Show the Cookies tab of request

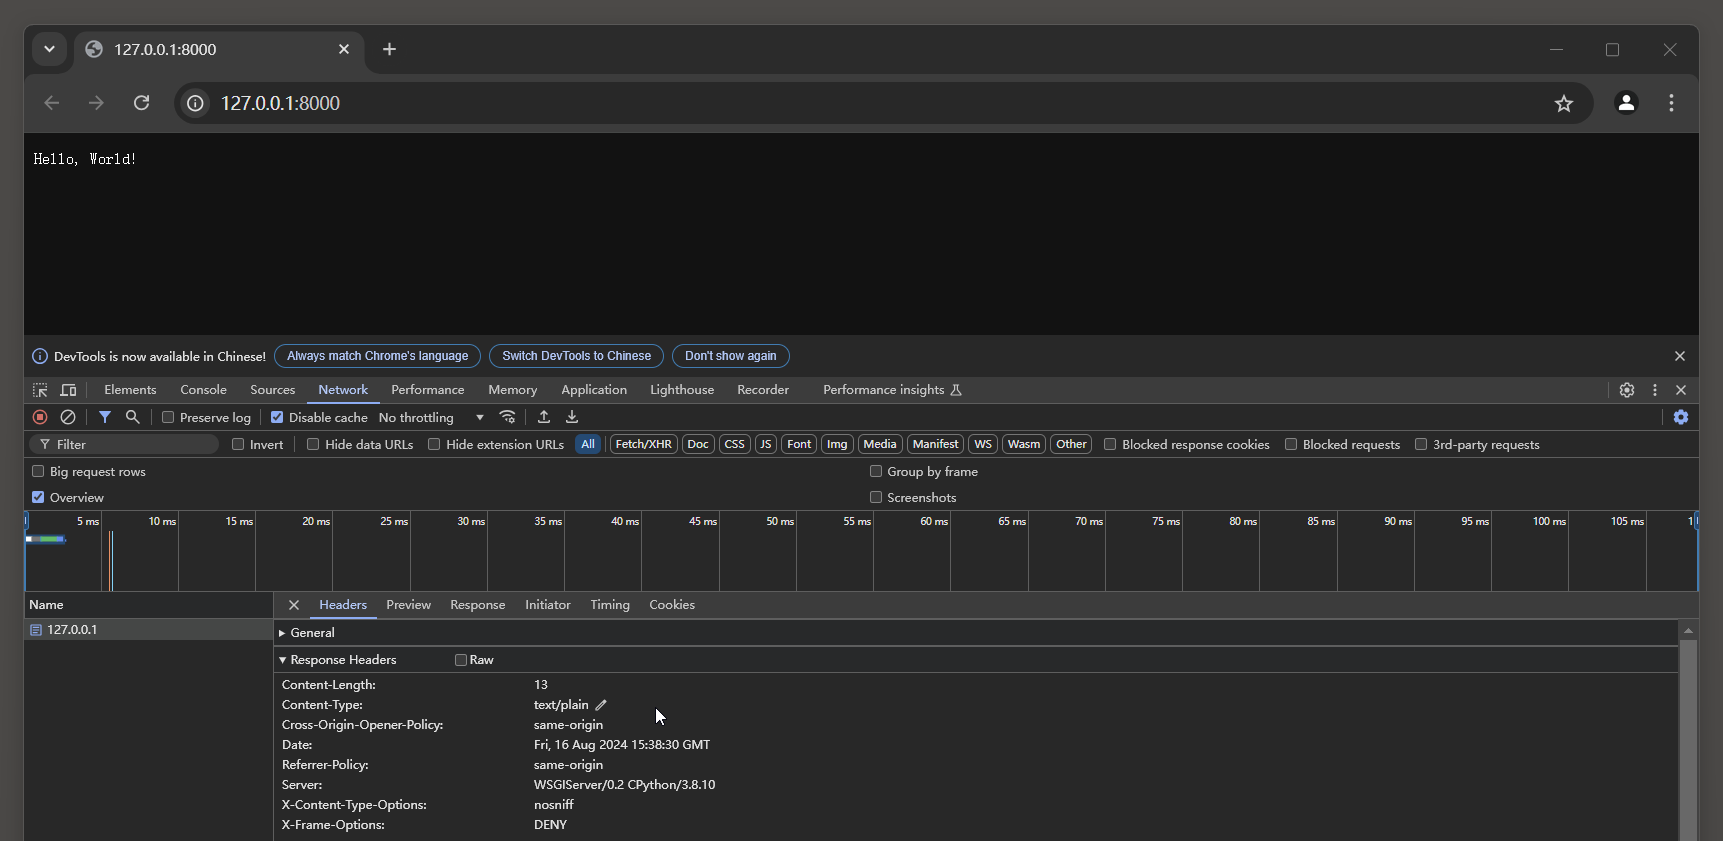click(672, 605)
